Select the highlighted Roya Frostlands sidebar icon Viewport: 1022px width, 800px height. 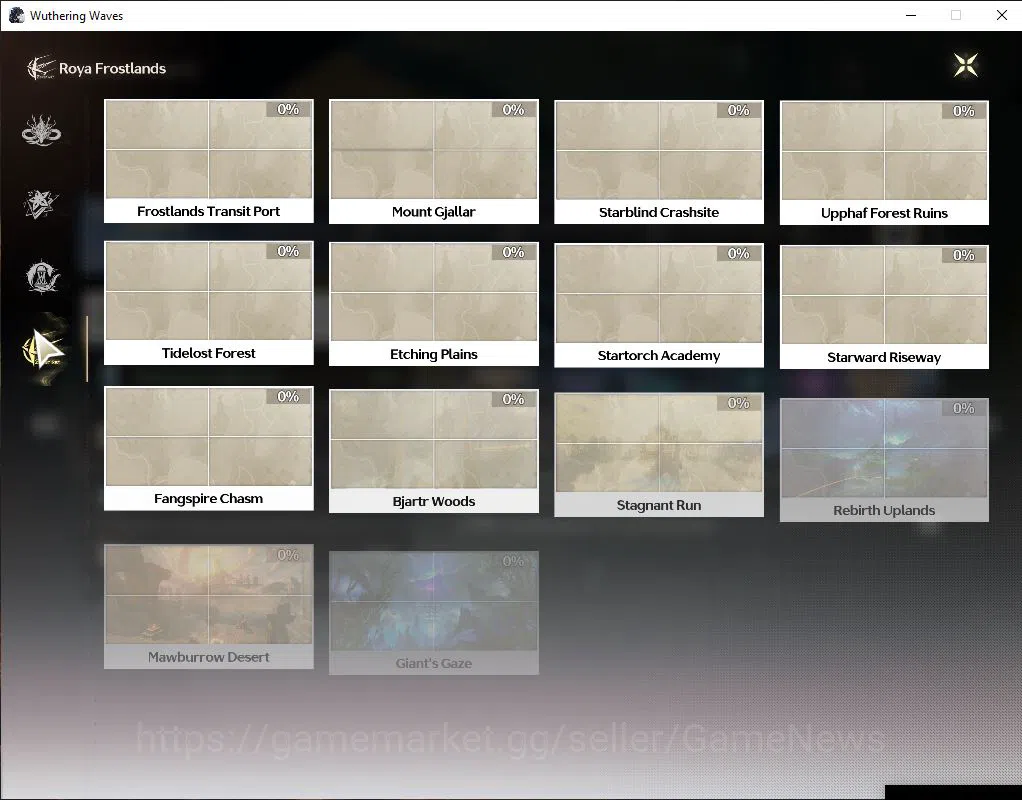click(x=43, y=349)
